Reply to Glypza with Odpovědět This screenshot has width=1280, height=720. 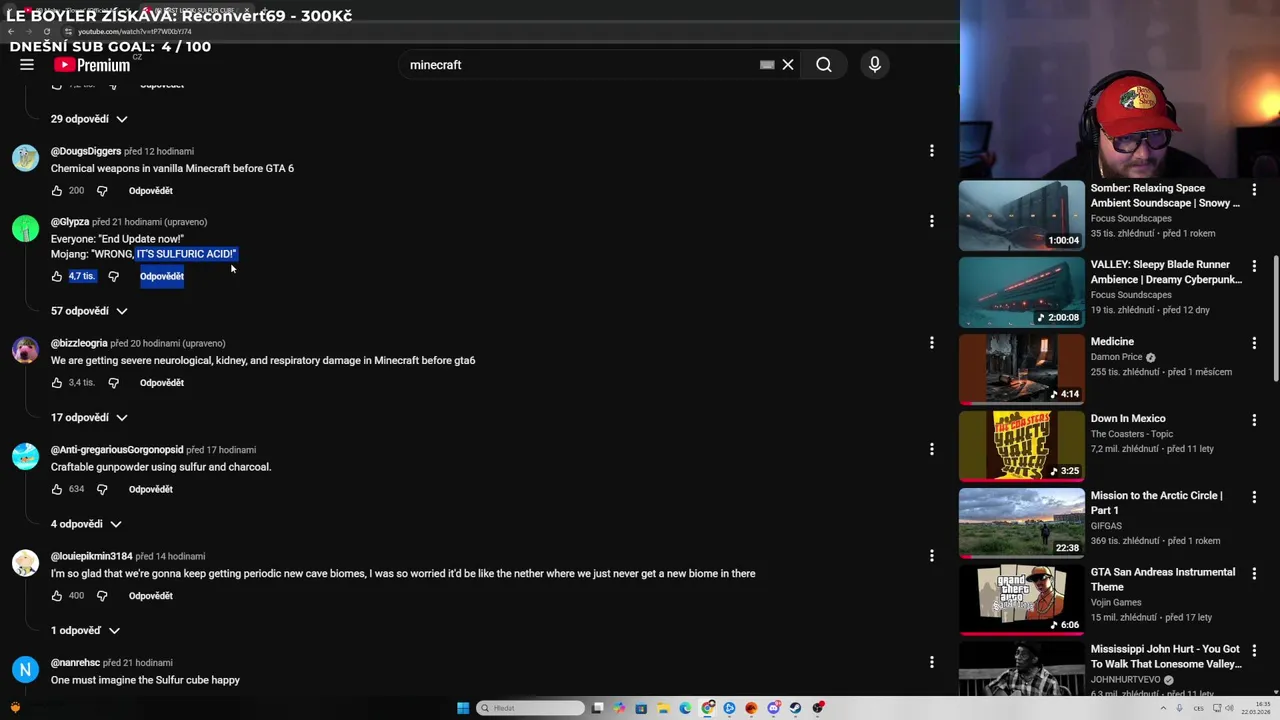[162, 276]
